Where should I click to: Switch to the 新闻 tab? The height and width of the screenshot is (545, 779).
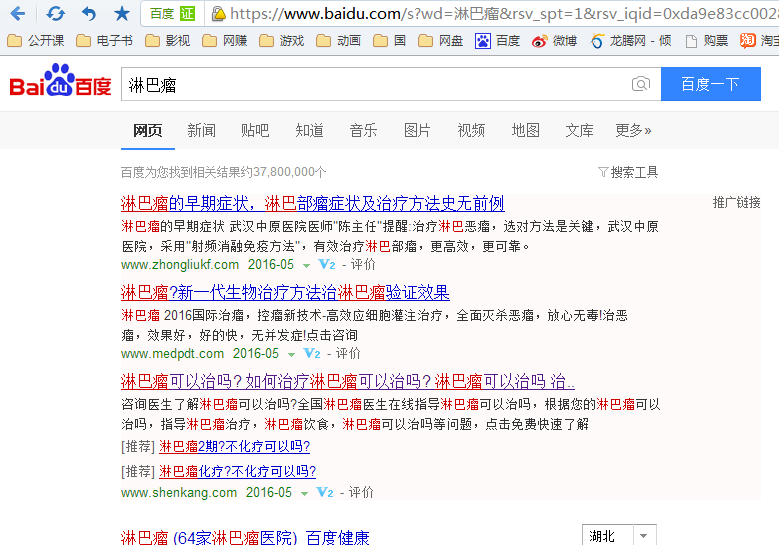[x=201, y=130]
